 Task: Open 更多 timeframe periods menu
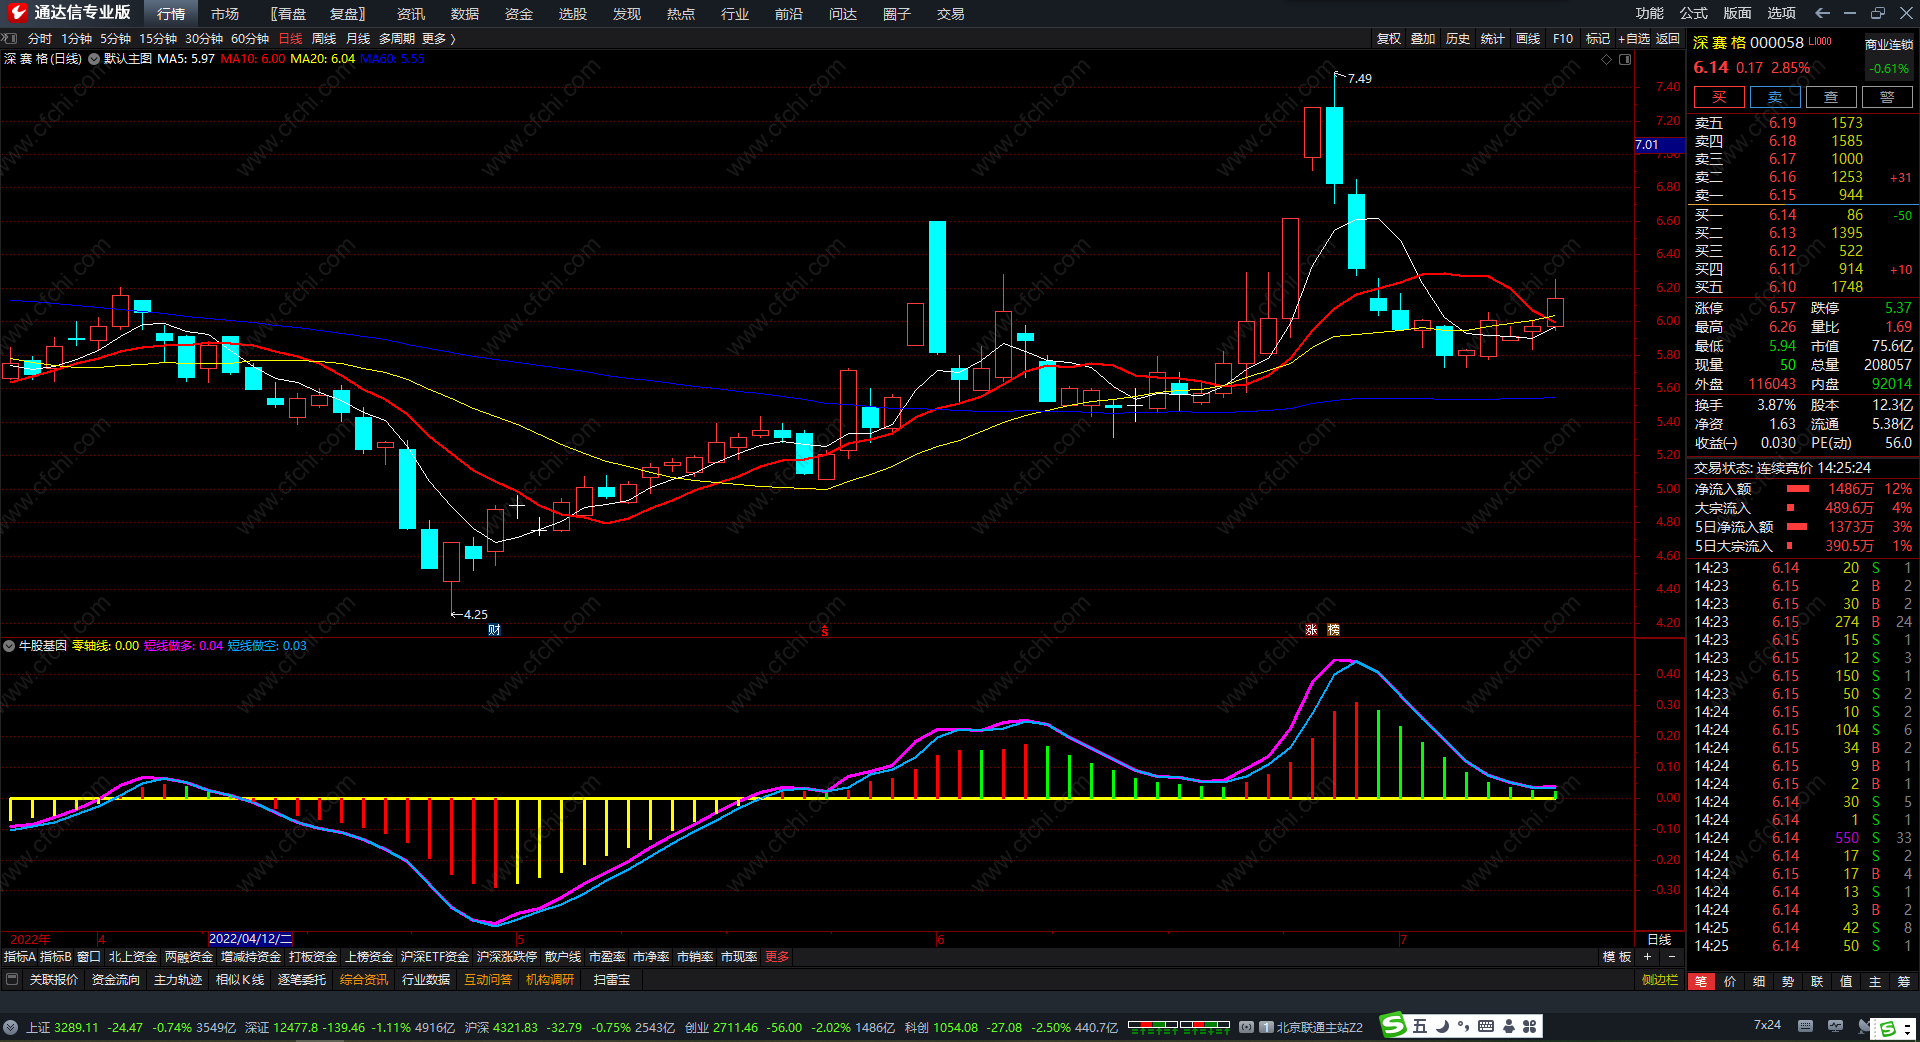(438, 39)
